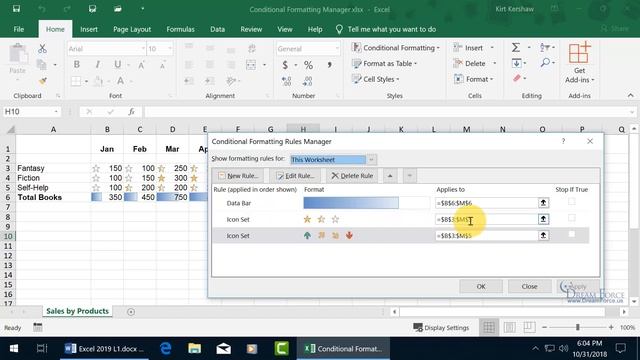
Task: Expand the Name Box dropdown
Action: point(56,111)
